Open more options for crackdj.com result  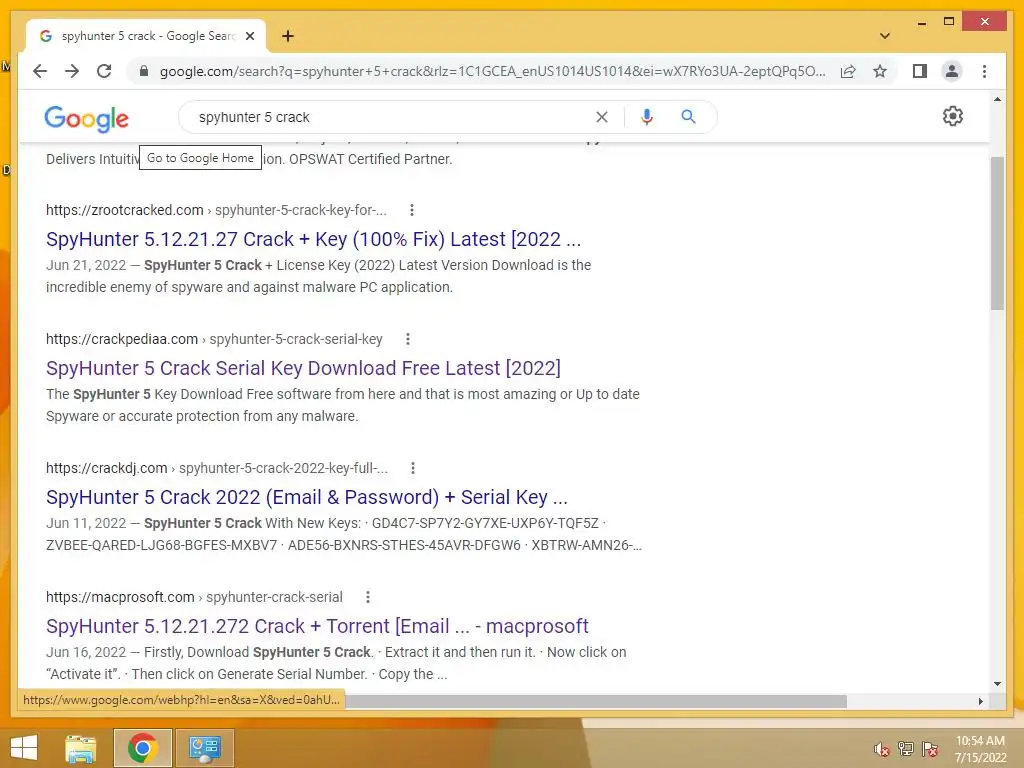(x=413, y=468)
